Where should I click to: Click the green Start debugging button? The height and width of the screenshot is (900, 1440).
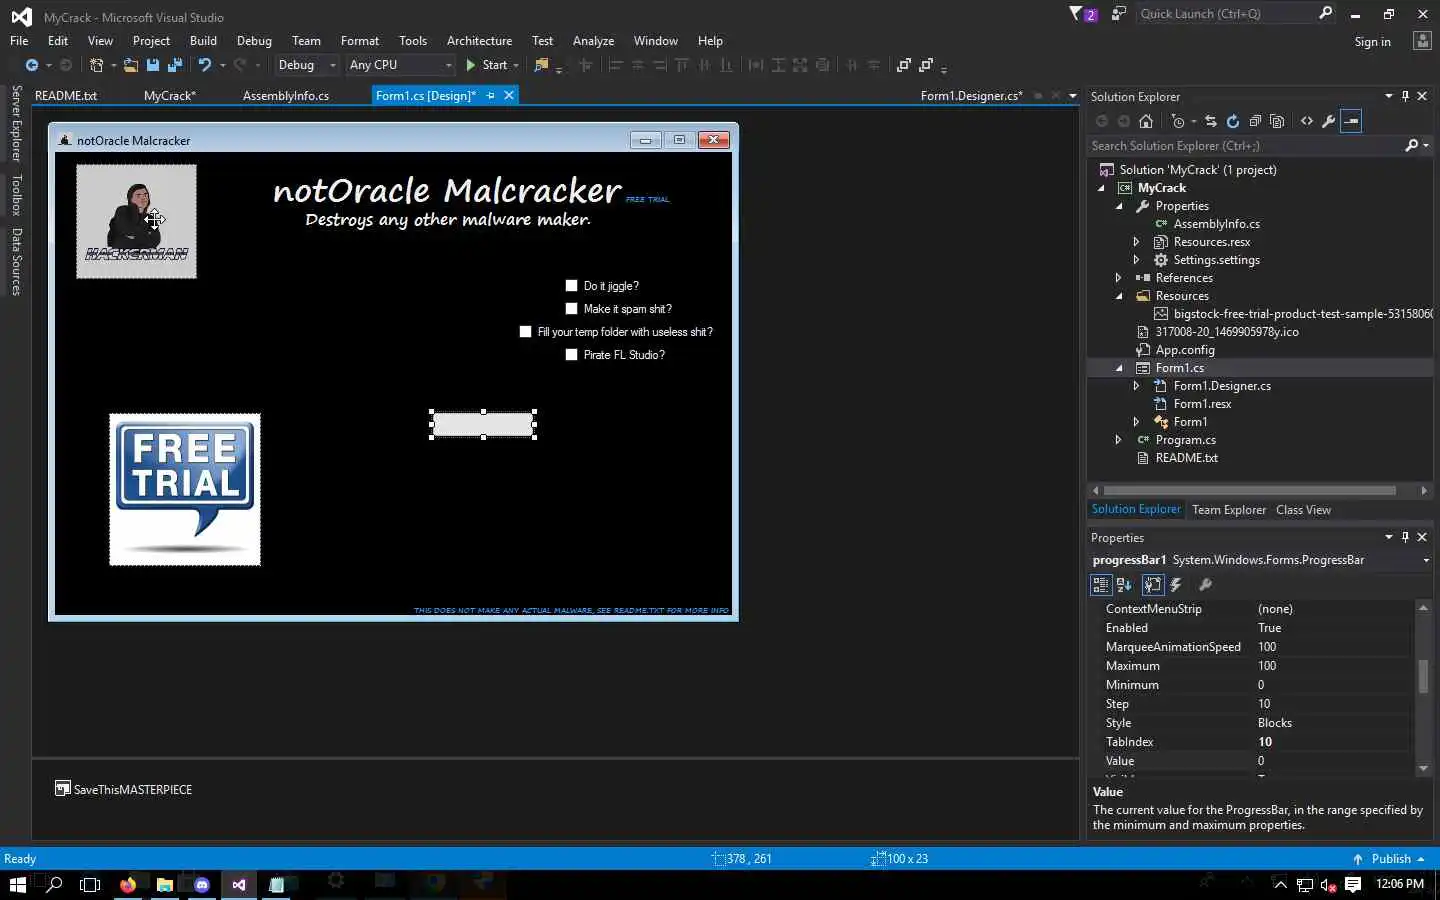pyautogui.click(x=487, y=65)
